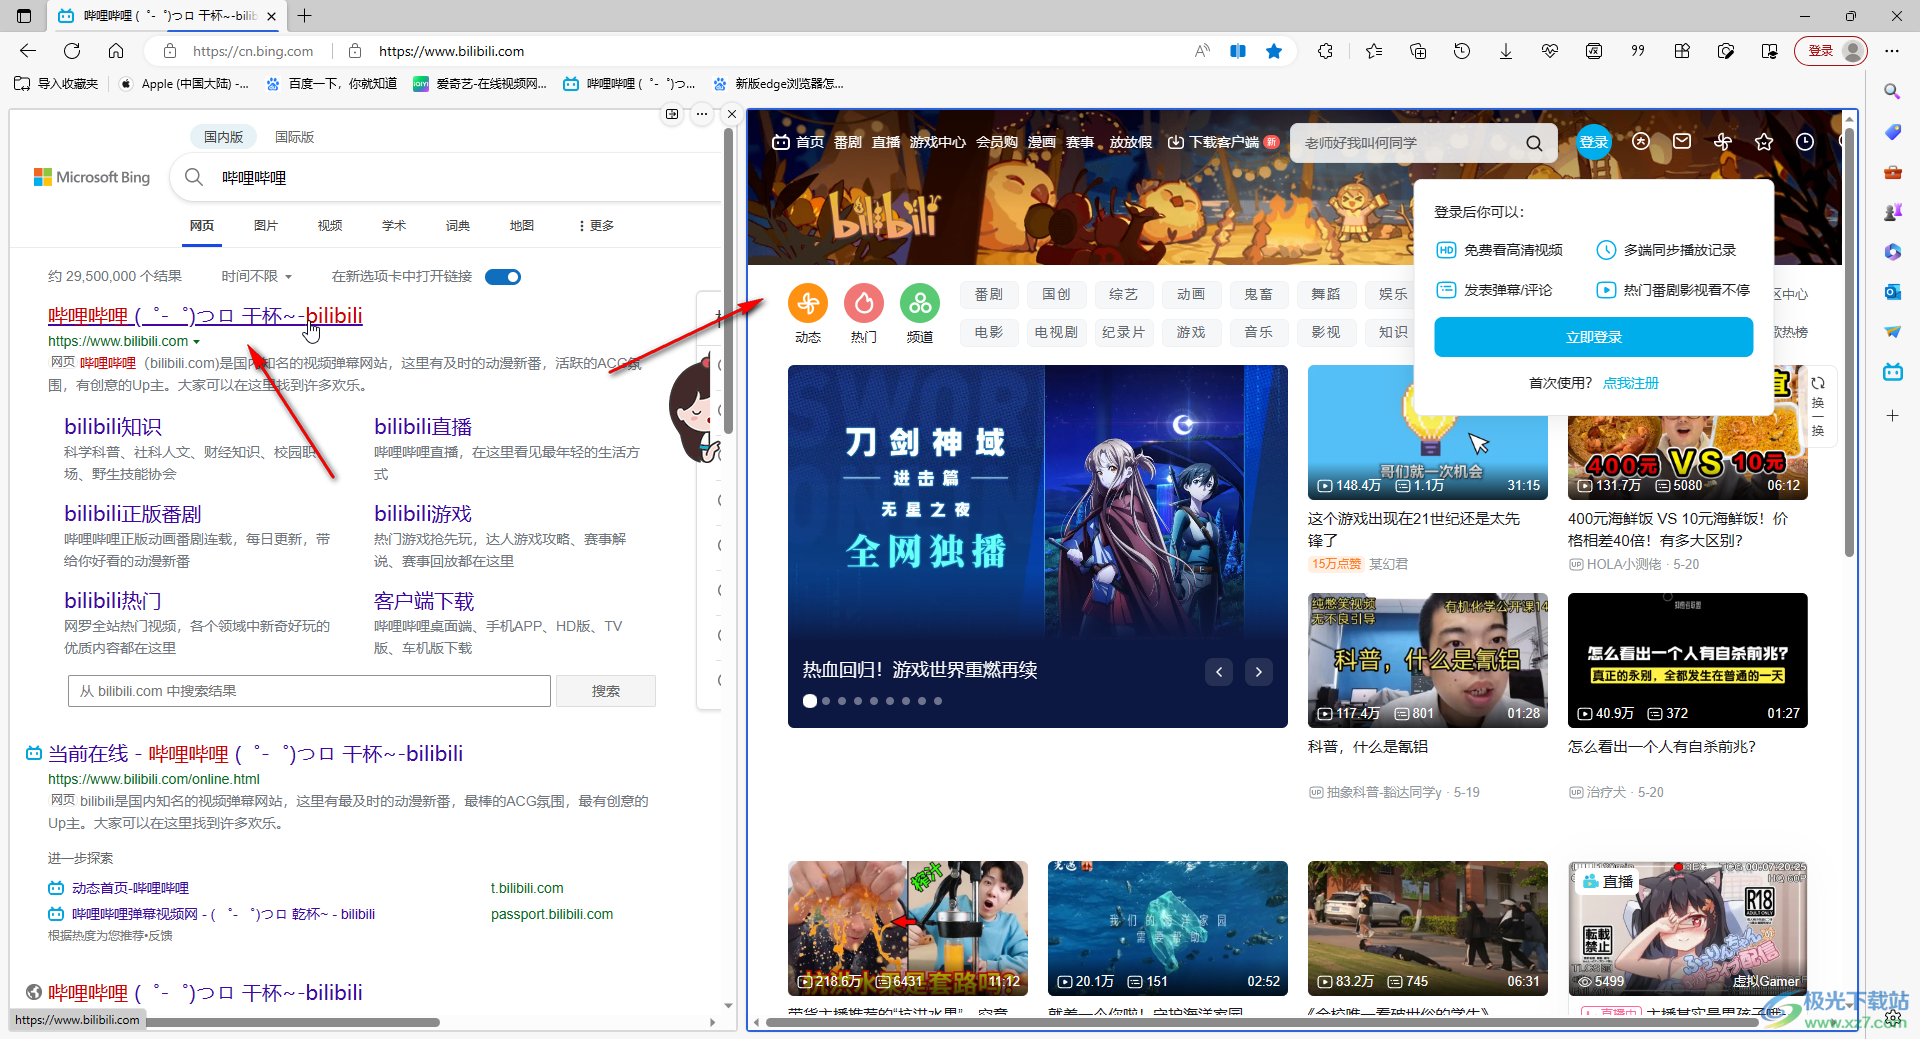Open bilibili watch history clock icon
The image size is (1920, 1039).
tap(1805, 142)
